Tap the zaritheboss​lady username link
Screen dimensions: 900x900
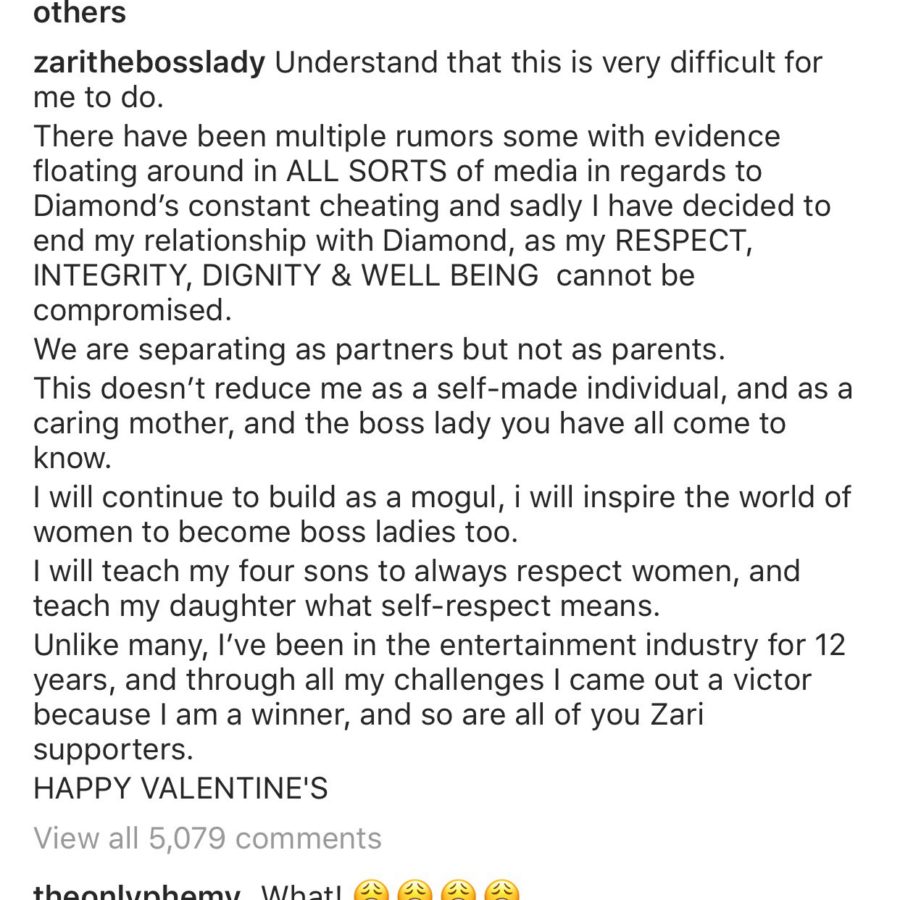click(x=149, y=63)
